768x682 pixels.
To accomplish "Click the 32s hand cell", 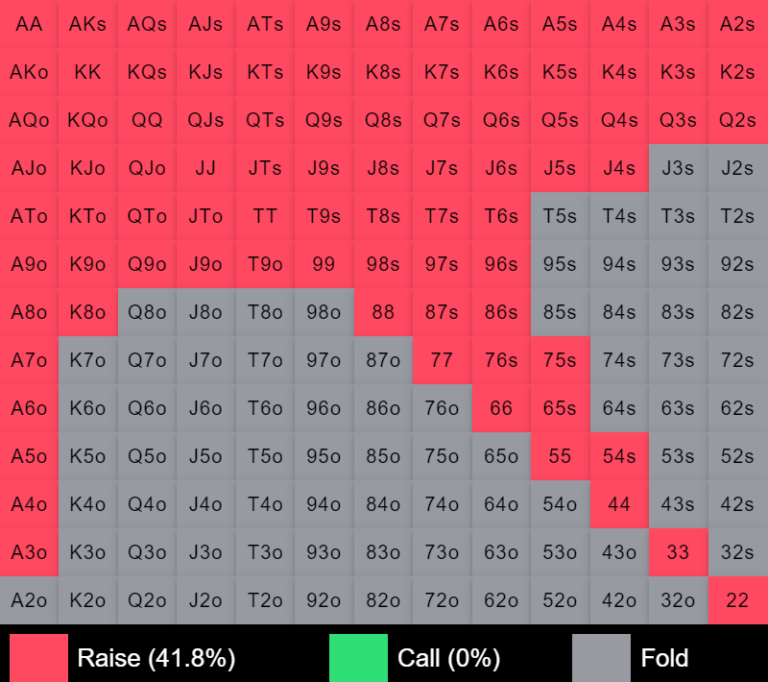I will click(737, 552).
